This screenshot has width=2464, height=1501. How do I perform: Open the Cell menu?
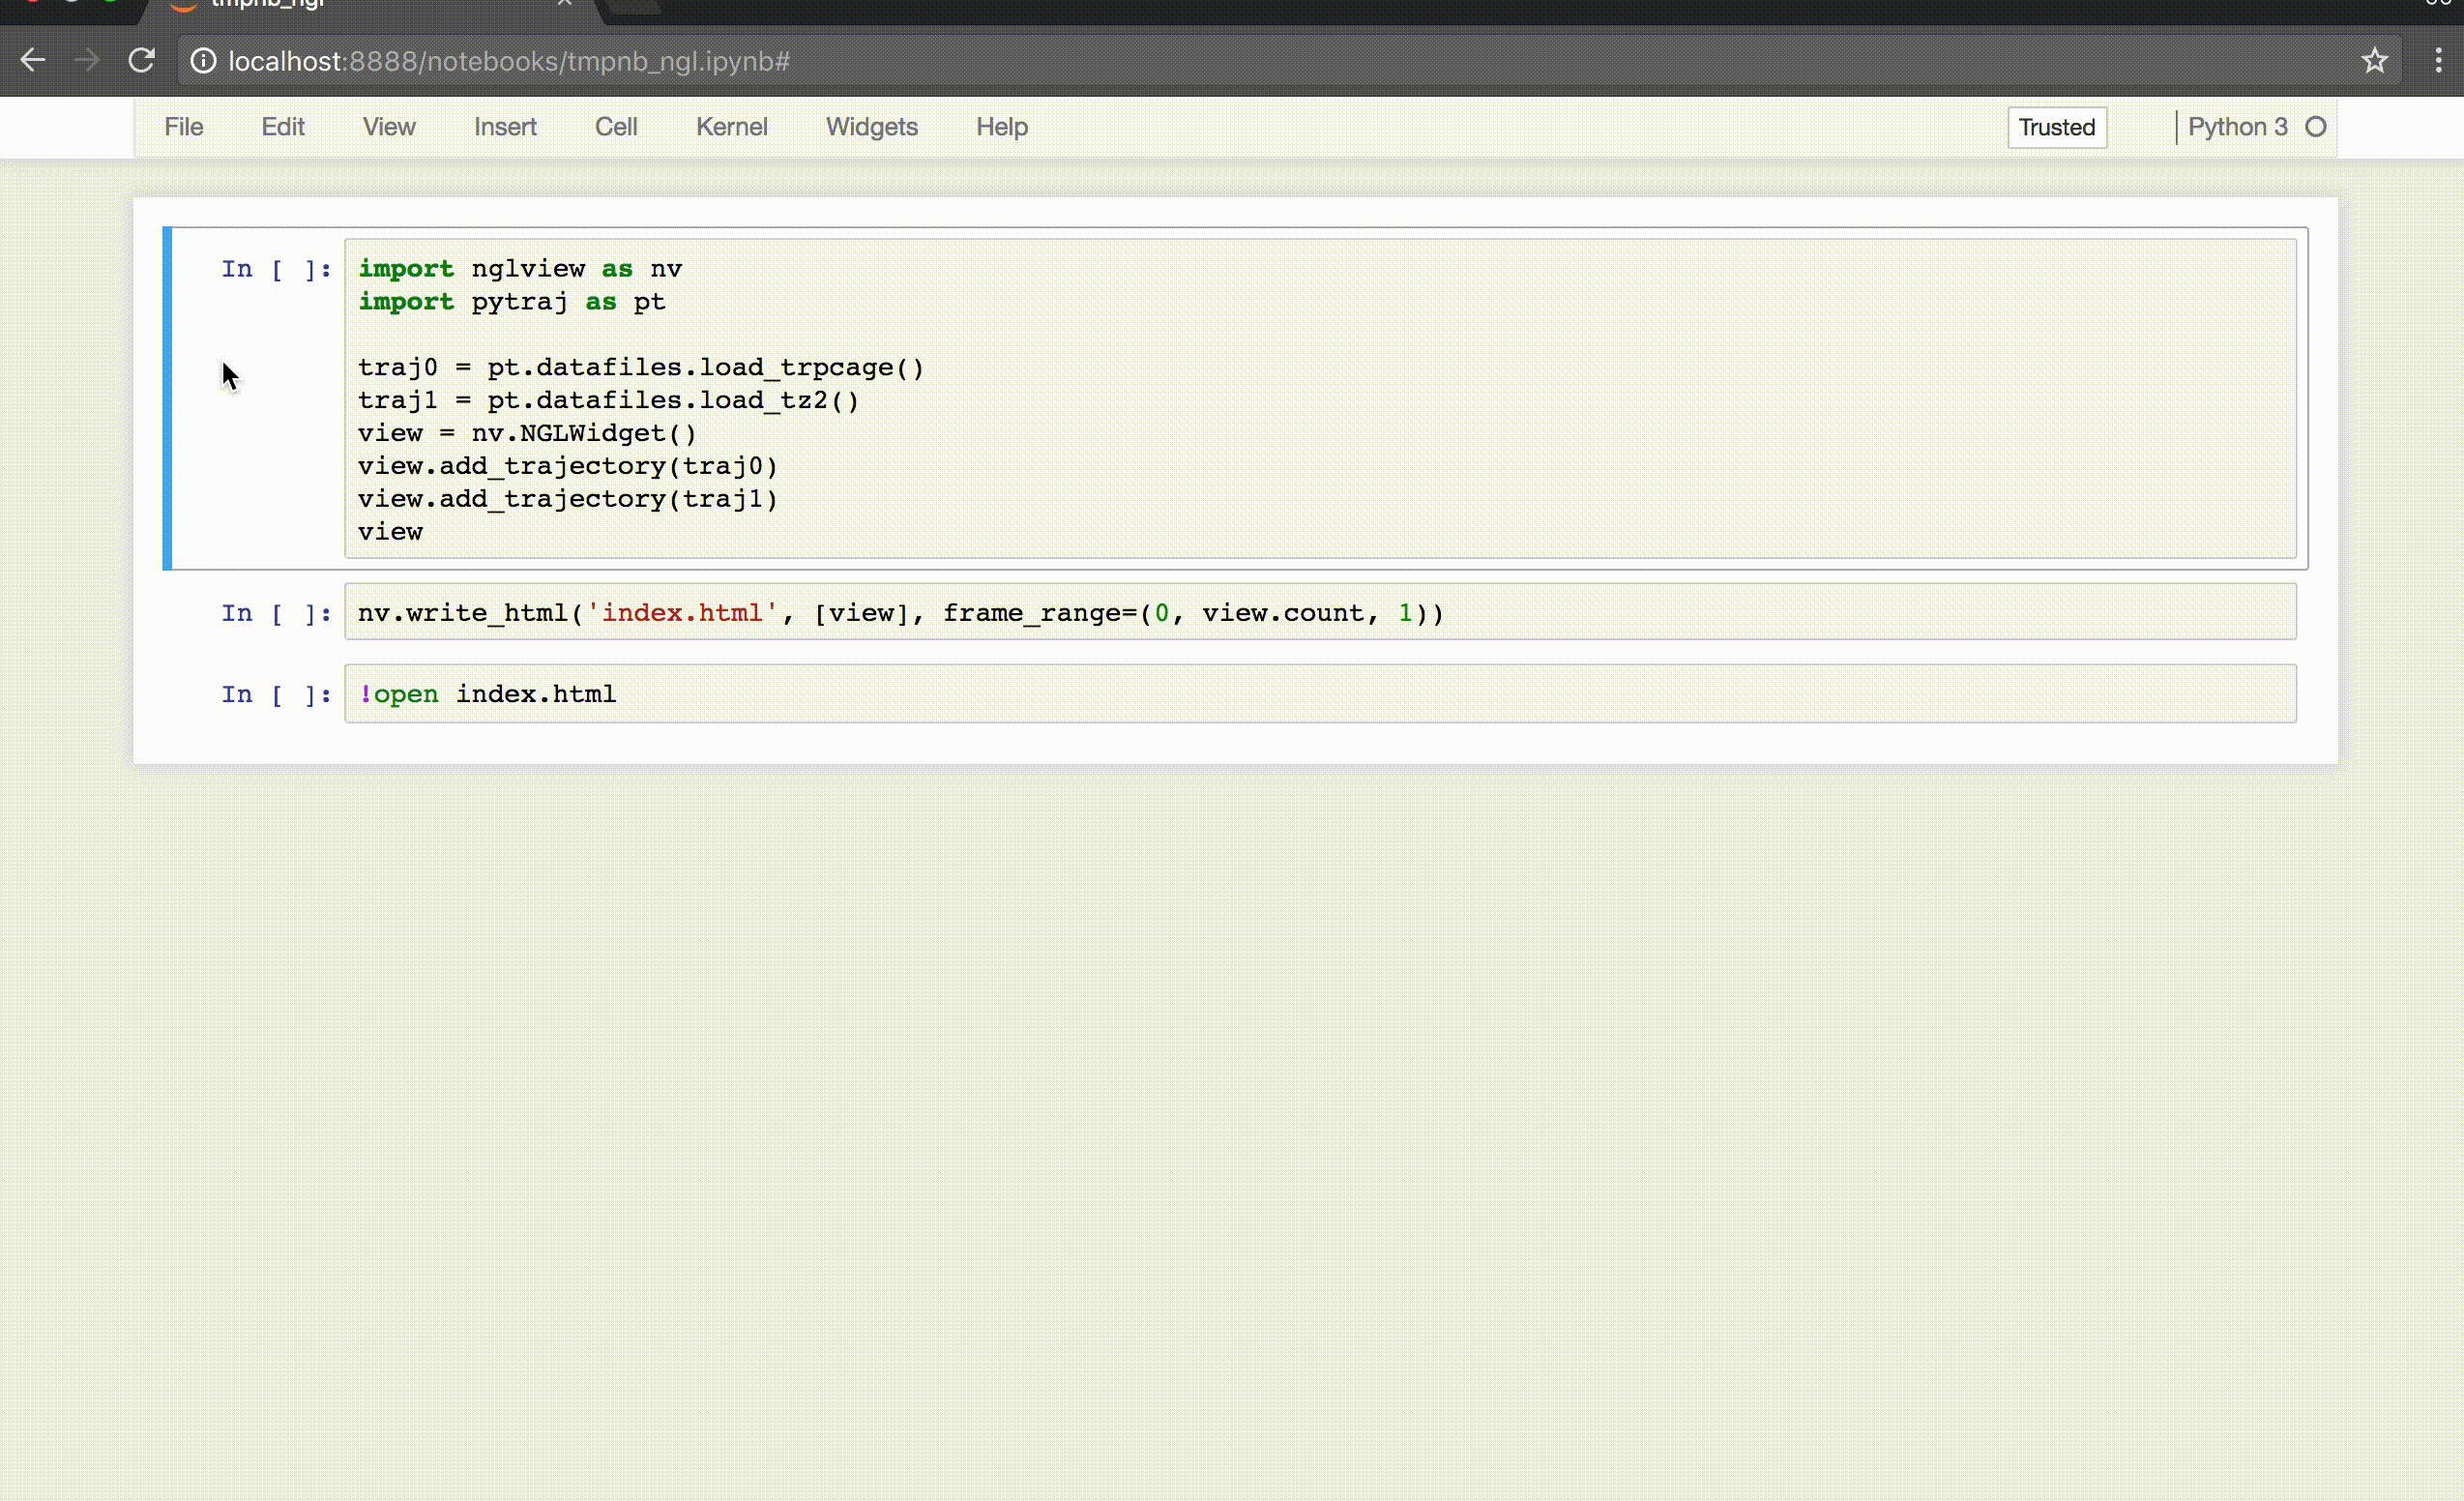tap(616, 127)
